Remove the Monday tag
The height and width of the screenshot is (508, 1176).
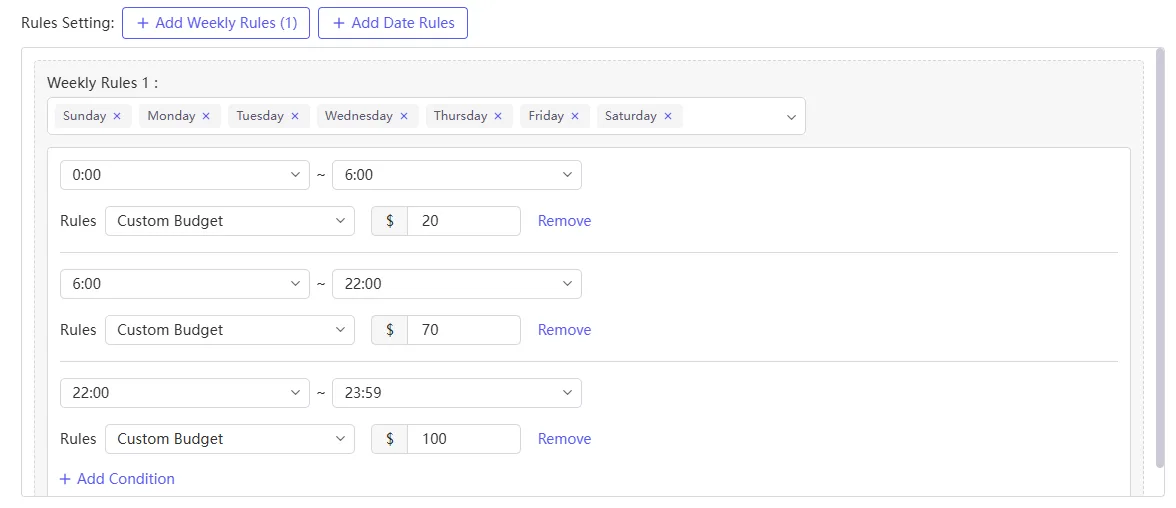[206, 116]
